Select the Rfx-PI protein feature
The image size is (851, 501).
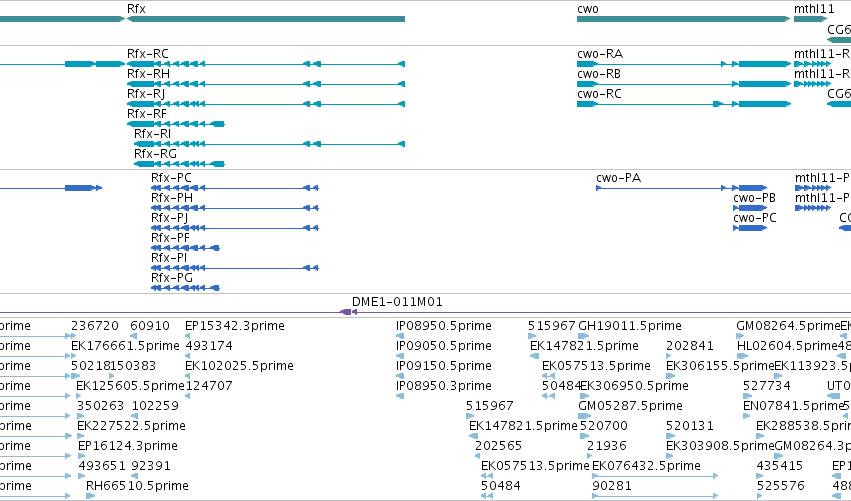click(169, 258)
